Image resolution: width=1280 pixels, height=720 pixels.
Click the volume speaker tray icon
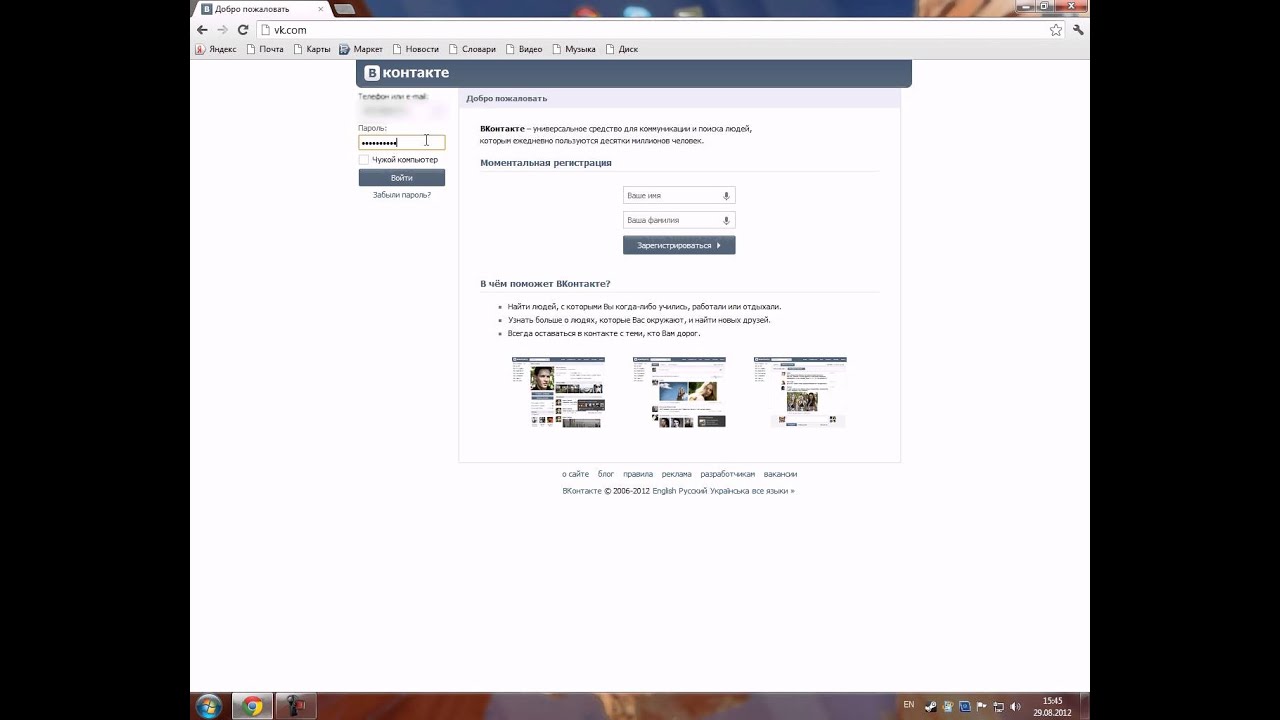coord(1015,706)
